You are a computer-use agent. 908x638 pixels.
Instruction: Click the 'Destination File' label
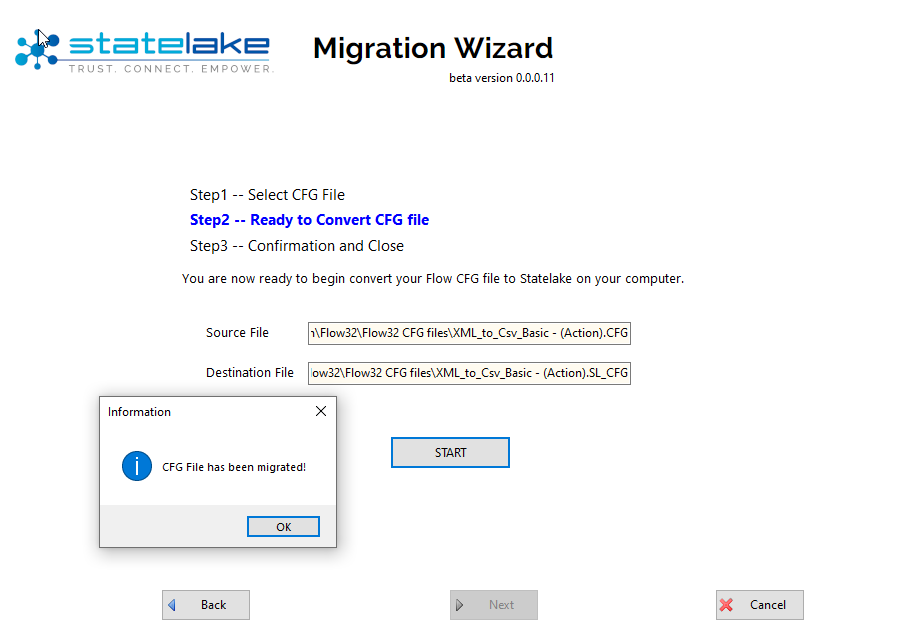coord(250,372)
